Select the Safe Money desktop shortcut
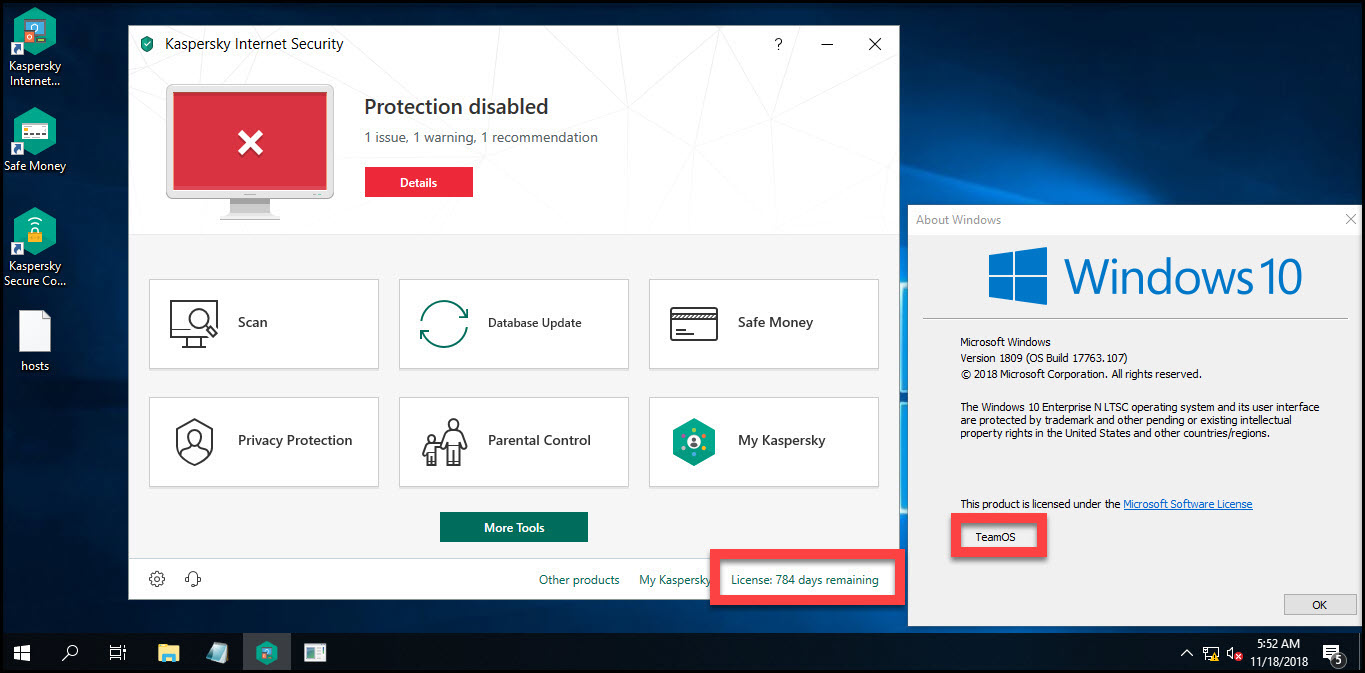The height and width of the screenshot is (673, 1365). point(35,140)
